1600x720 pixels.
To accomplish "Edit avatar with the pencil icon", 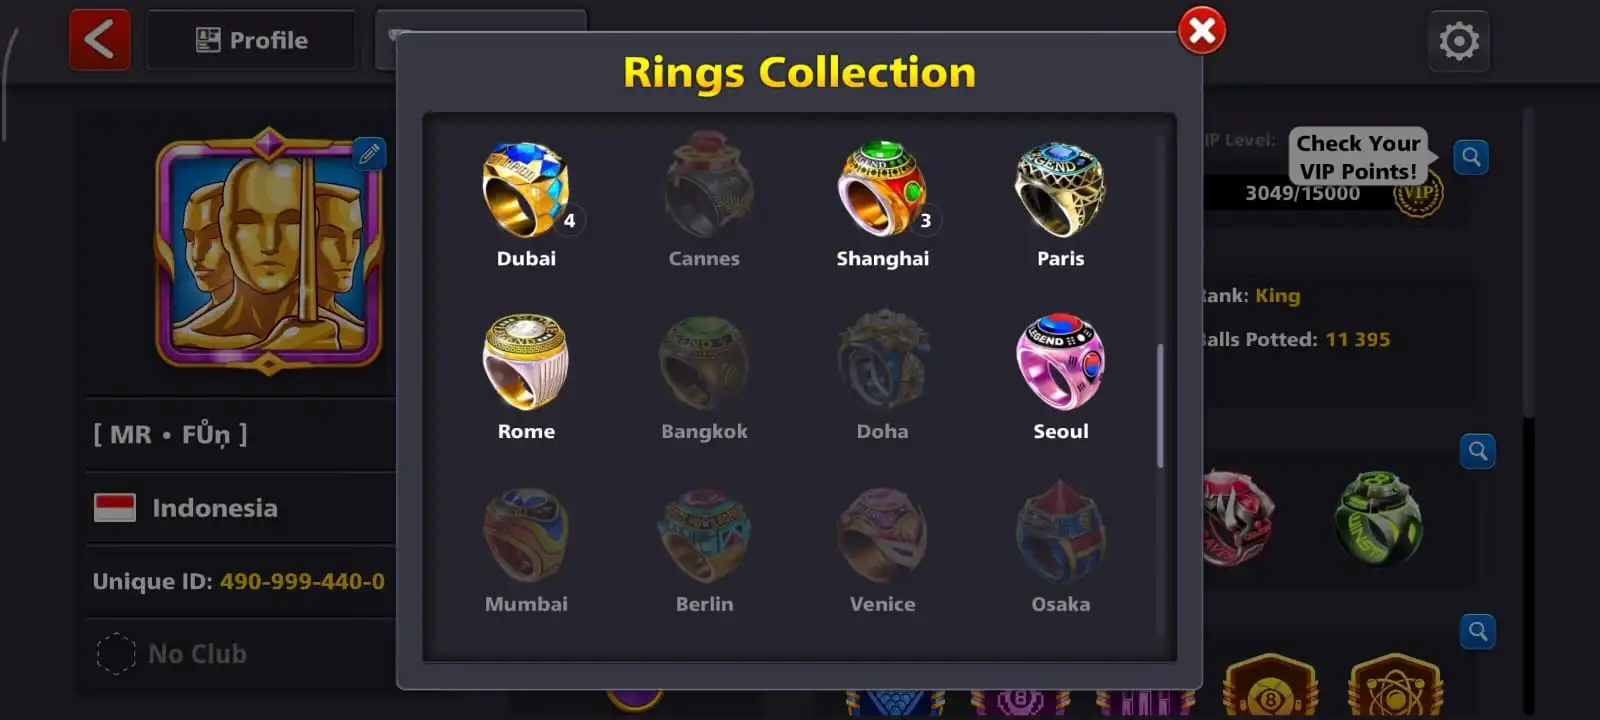I will pyautogui.click(x=369, y=153).
